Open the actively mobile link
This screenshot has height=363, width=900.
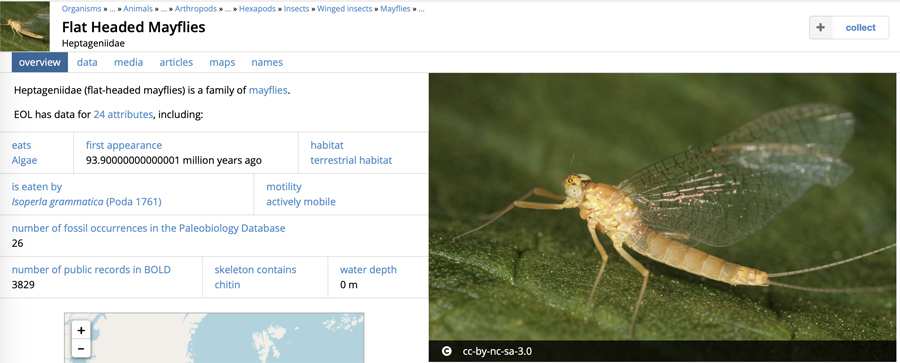(301, 202)
